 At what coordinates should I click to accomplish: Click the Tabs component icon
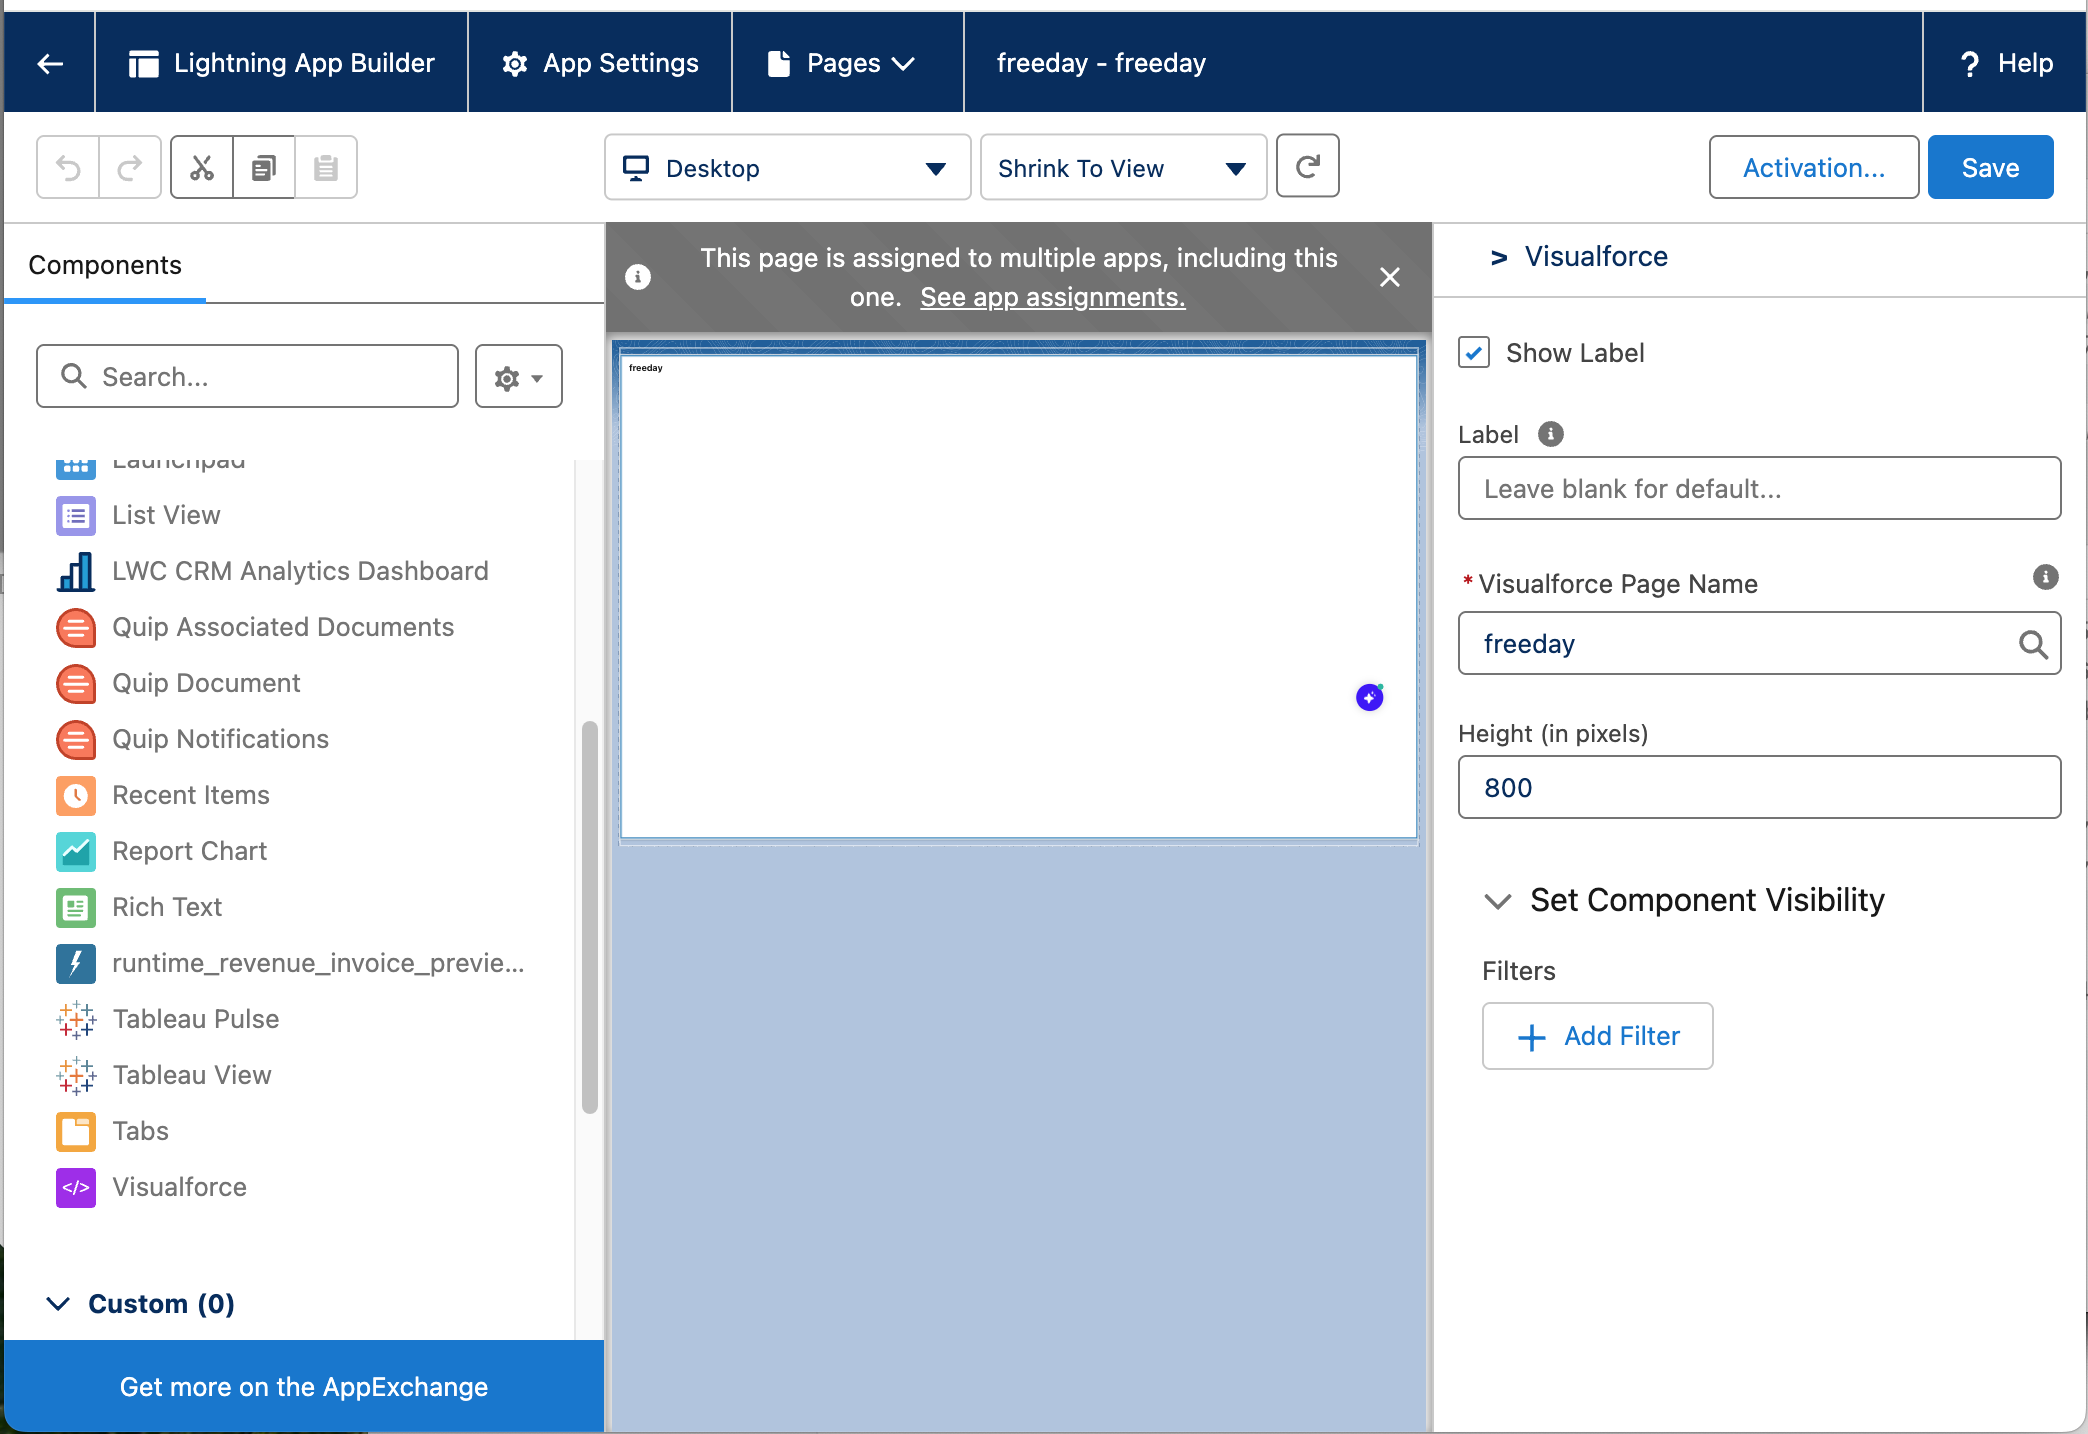click(x=76, y=1132)
